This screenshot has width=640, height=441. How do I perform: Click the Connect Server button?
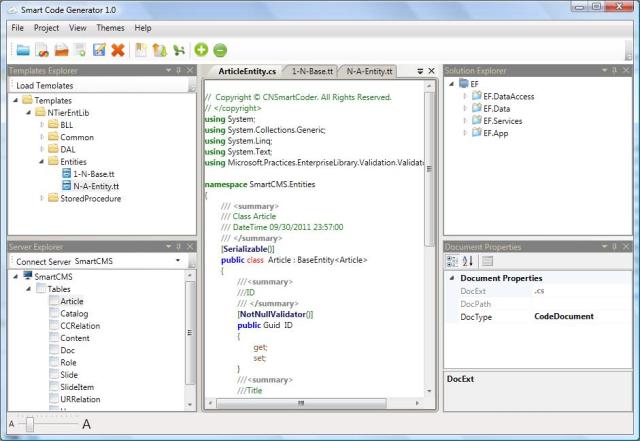click(43, 261)
